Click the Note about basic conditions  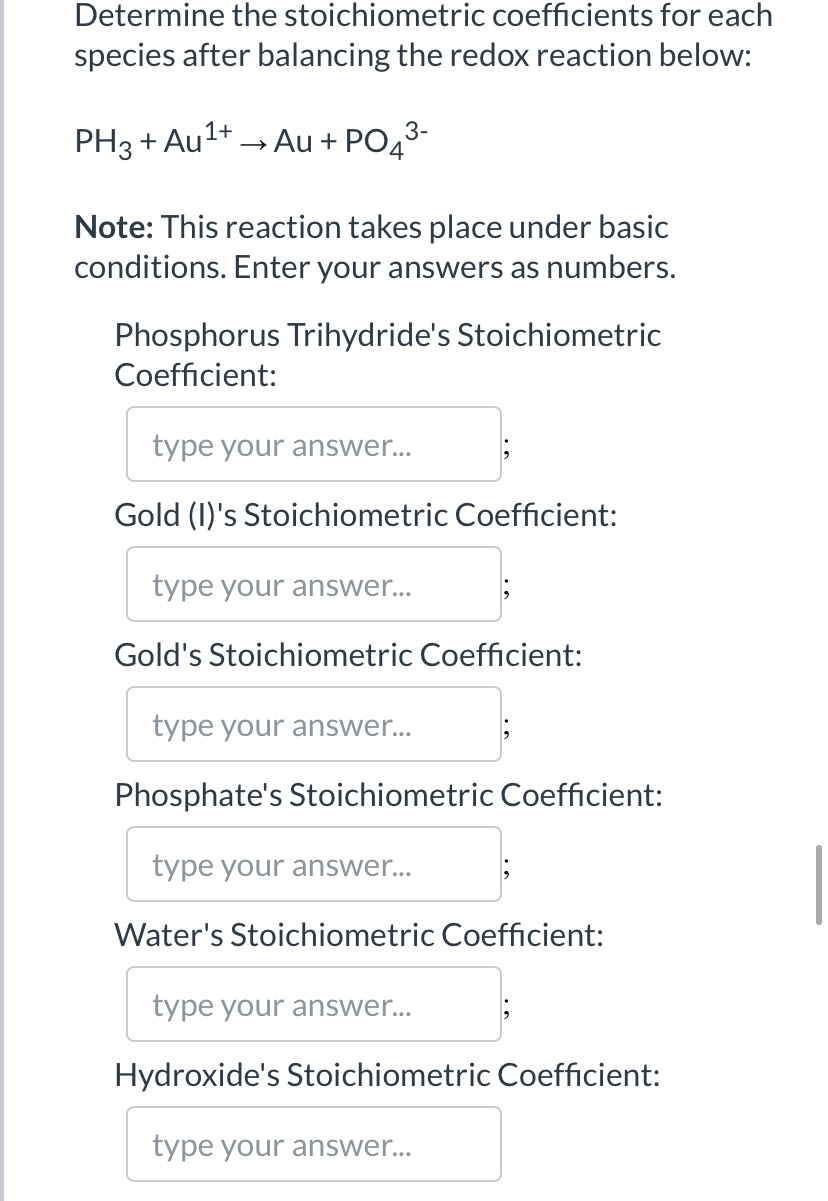(x=370, y=246)
